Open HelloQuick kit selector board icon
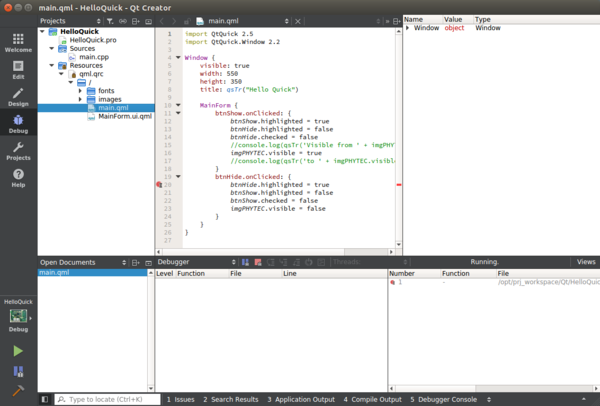This screenshot has width=600, height=406. tap(18, 316)
